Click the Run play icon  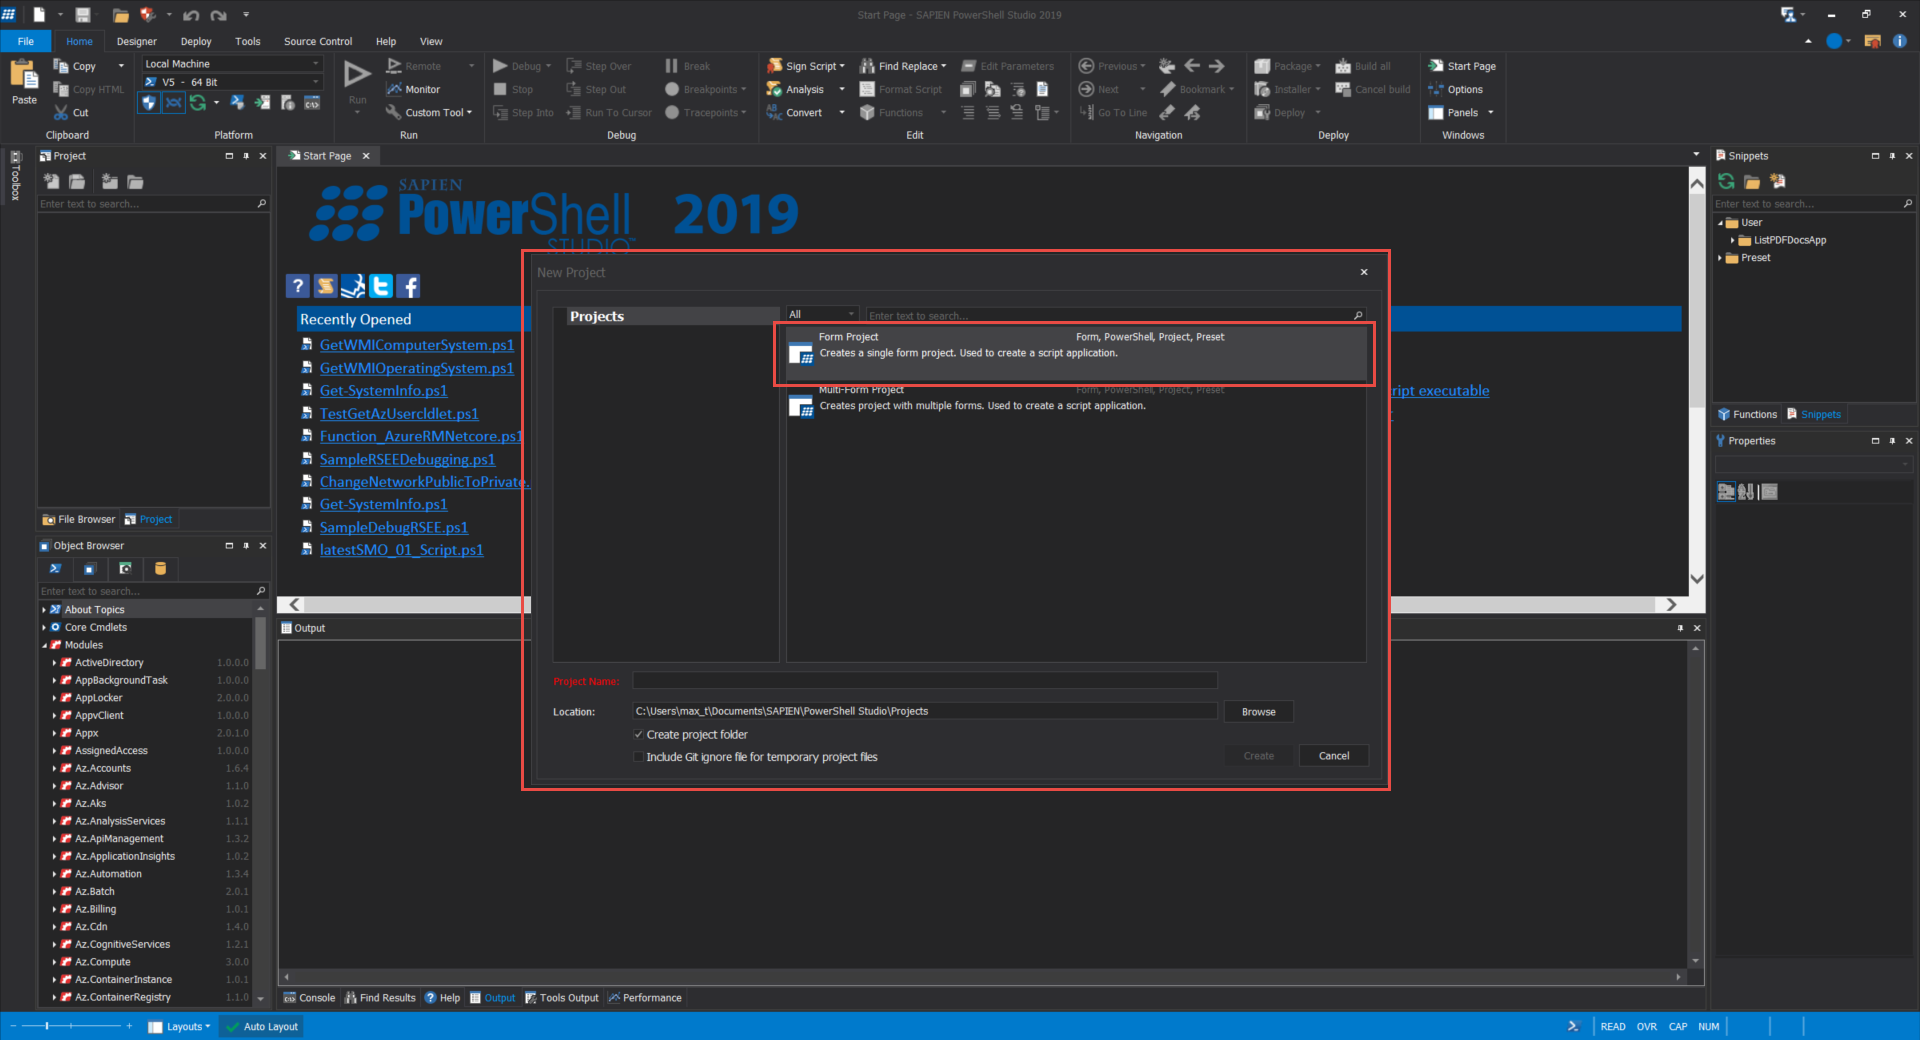[357, 74]
